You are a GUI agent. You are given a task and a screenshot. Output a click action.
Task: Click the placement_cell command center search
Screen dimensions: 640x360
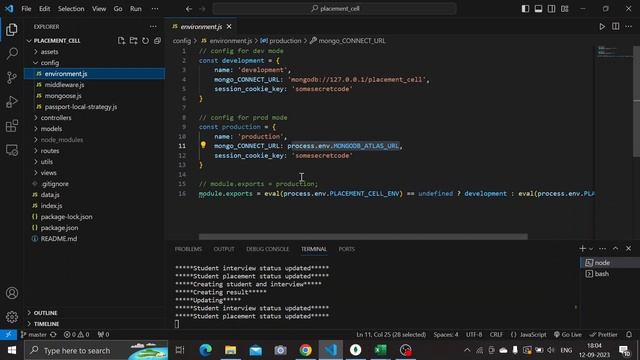334,9
